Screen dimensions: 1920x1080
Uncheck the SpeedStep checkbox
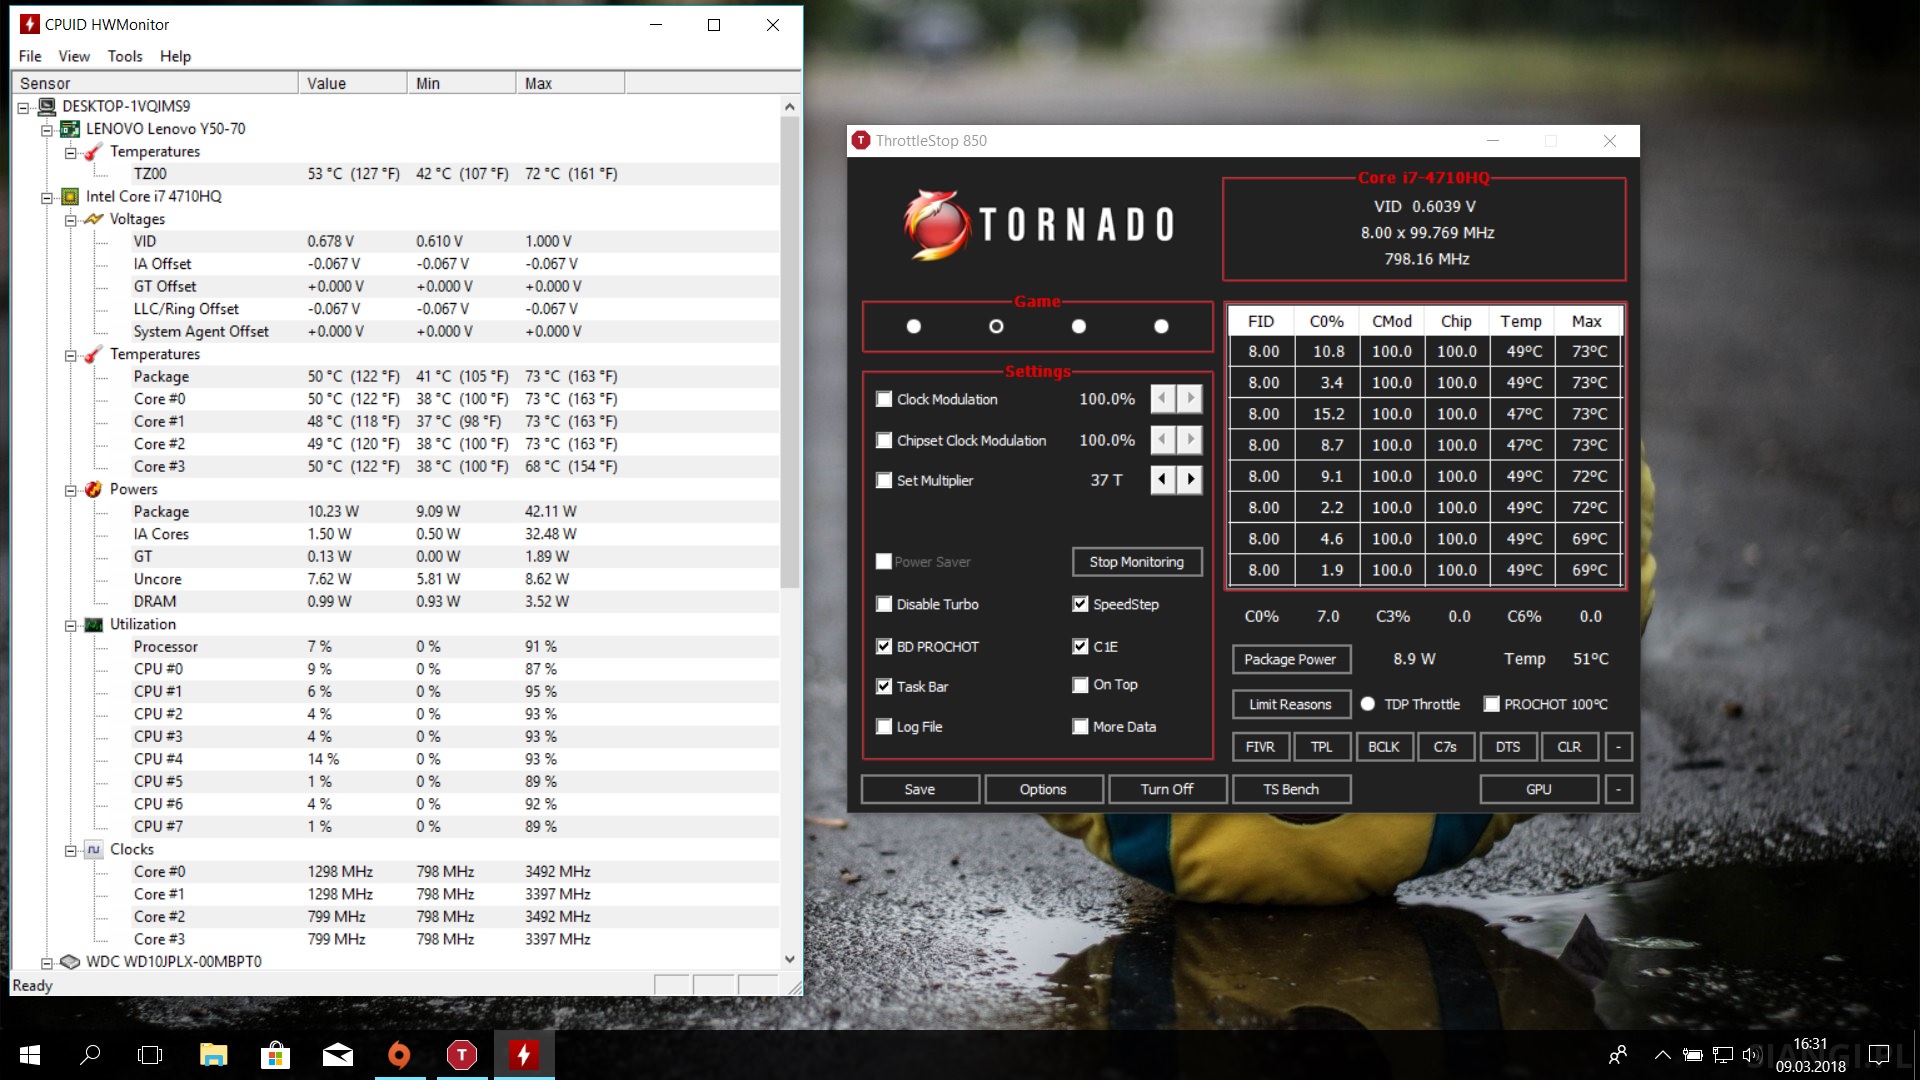click(x=1080, y=604)
